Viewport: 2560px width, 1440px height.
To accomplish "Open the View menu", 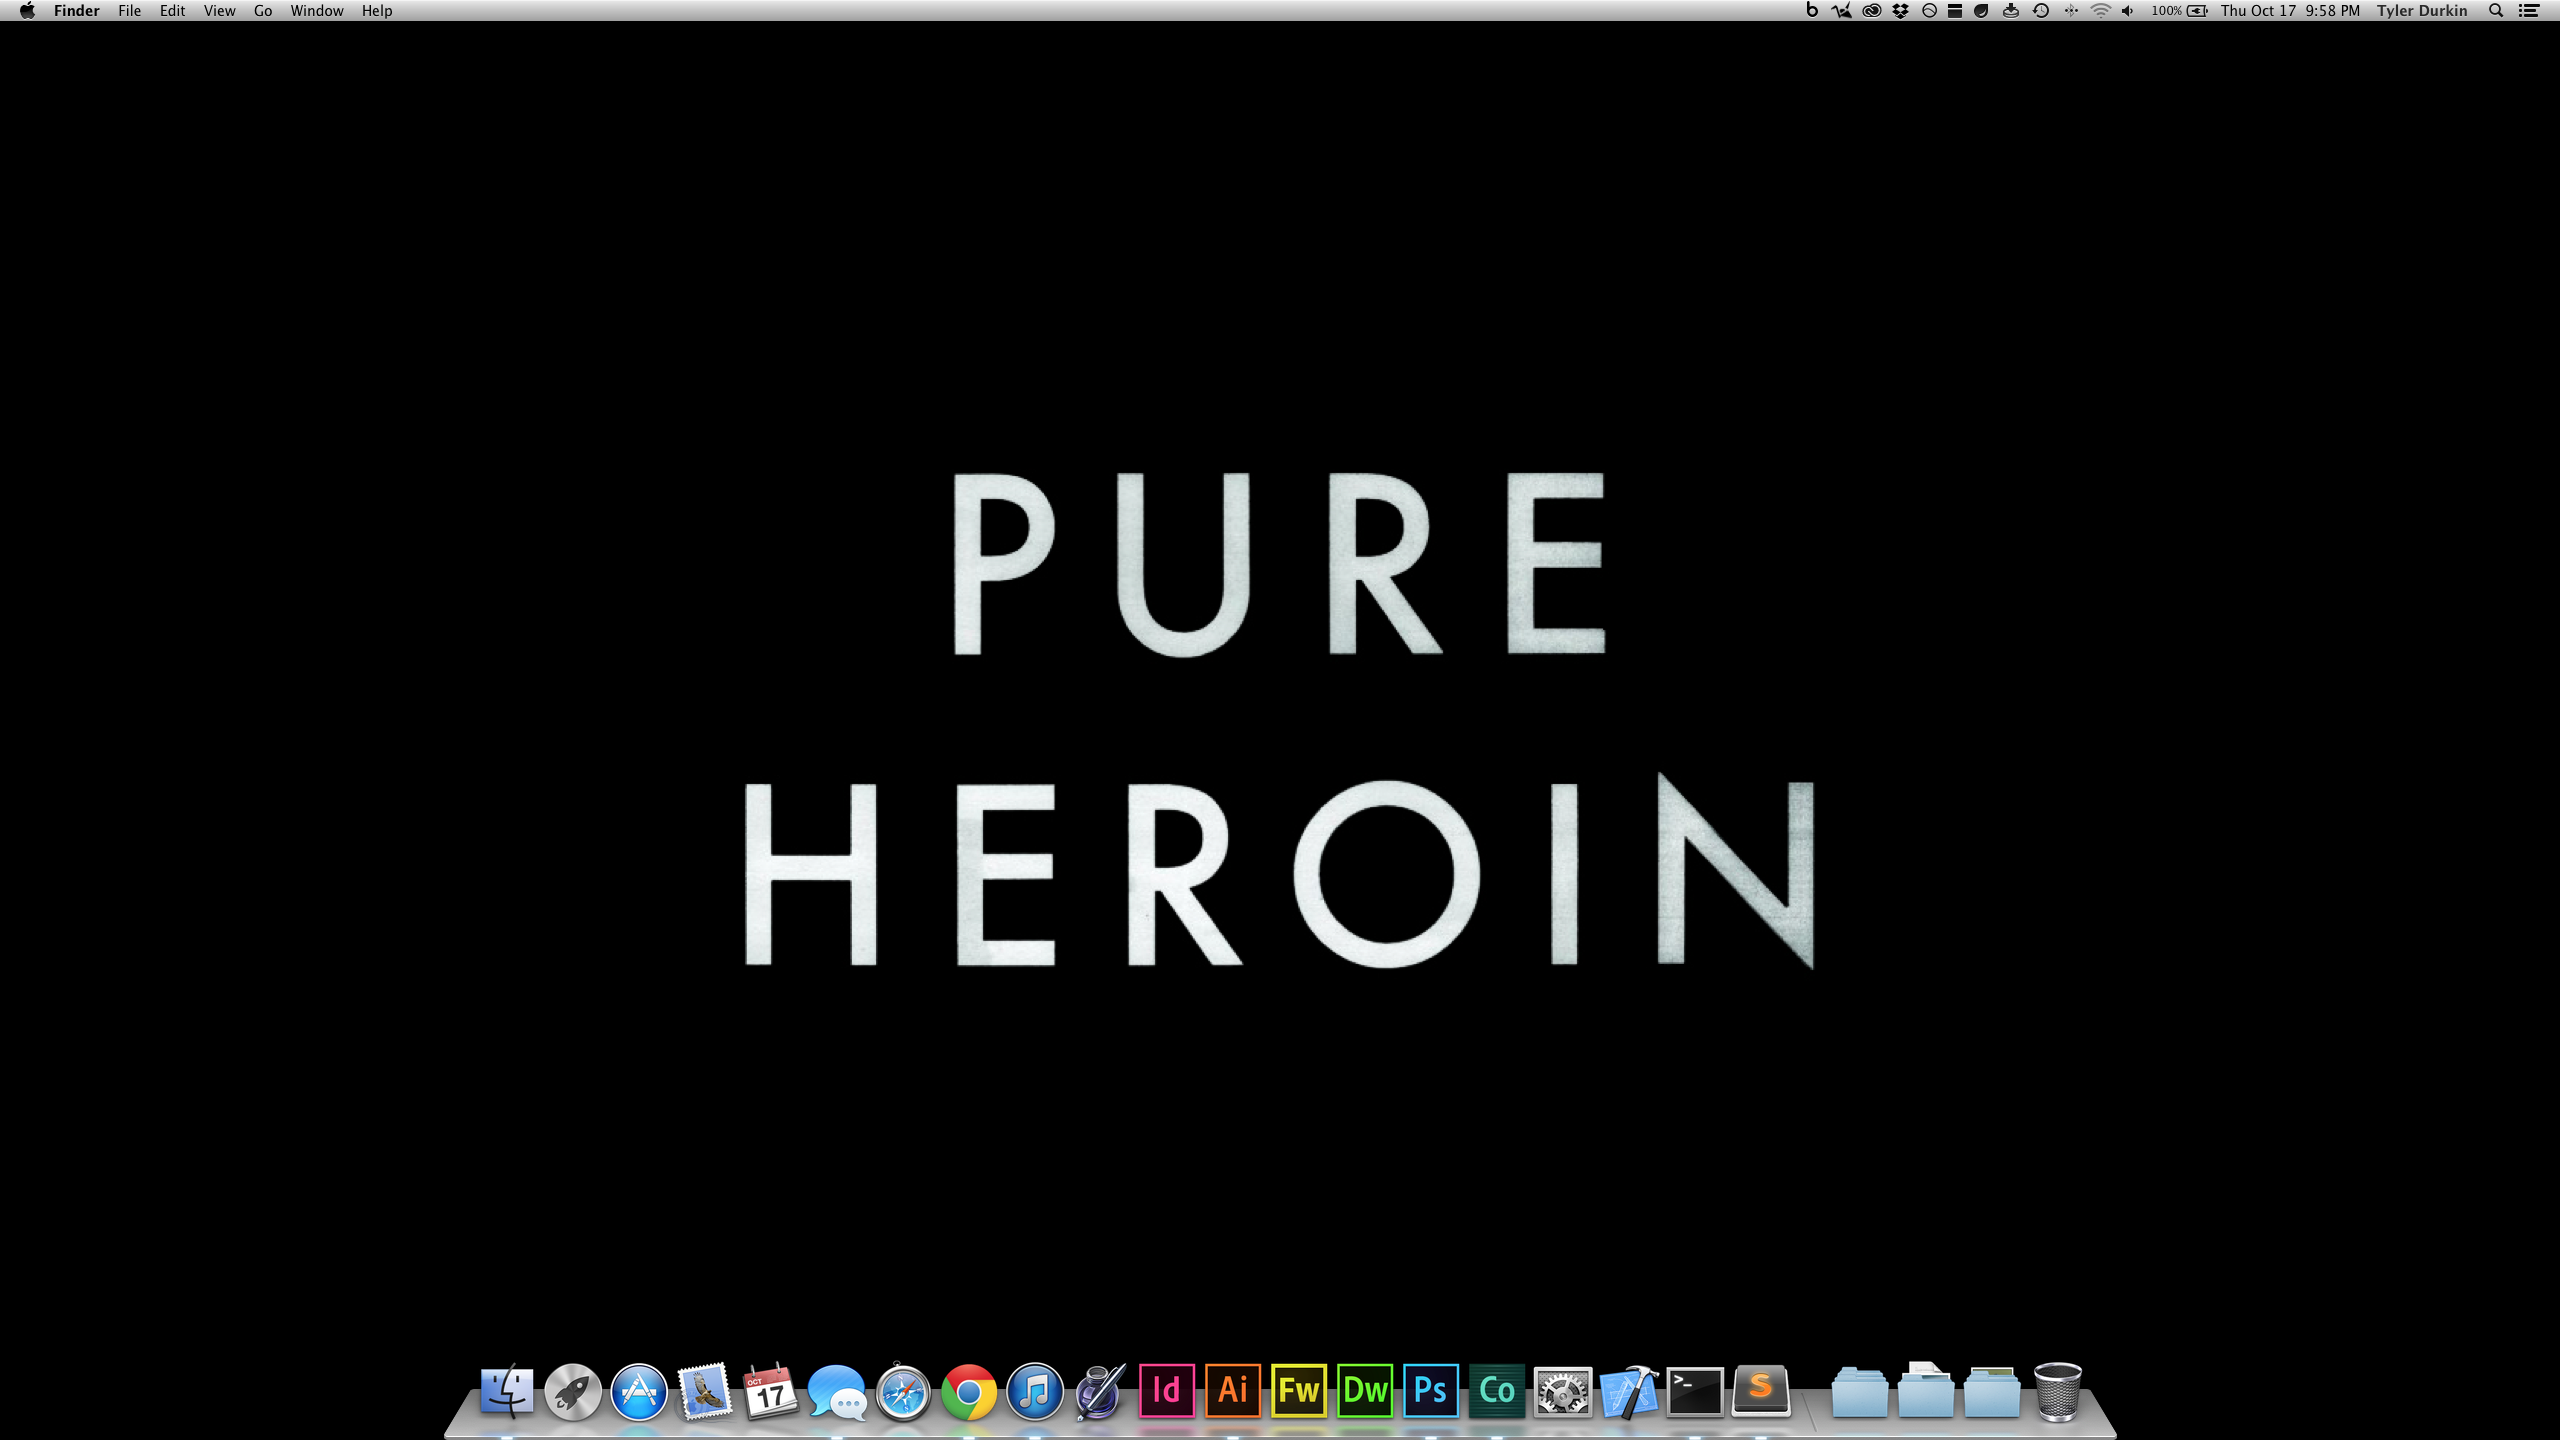I will [219, 11].
